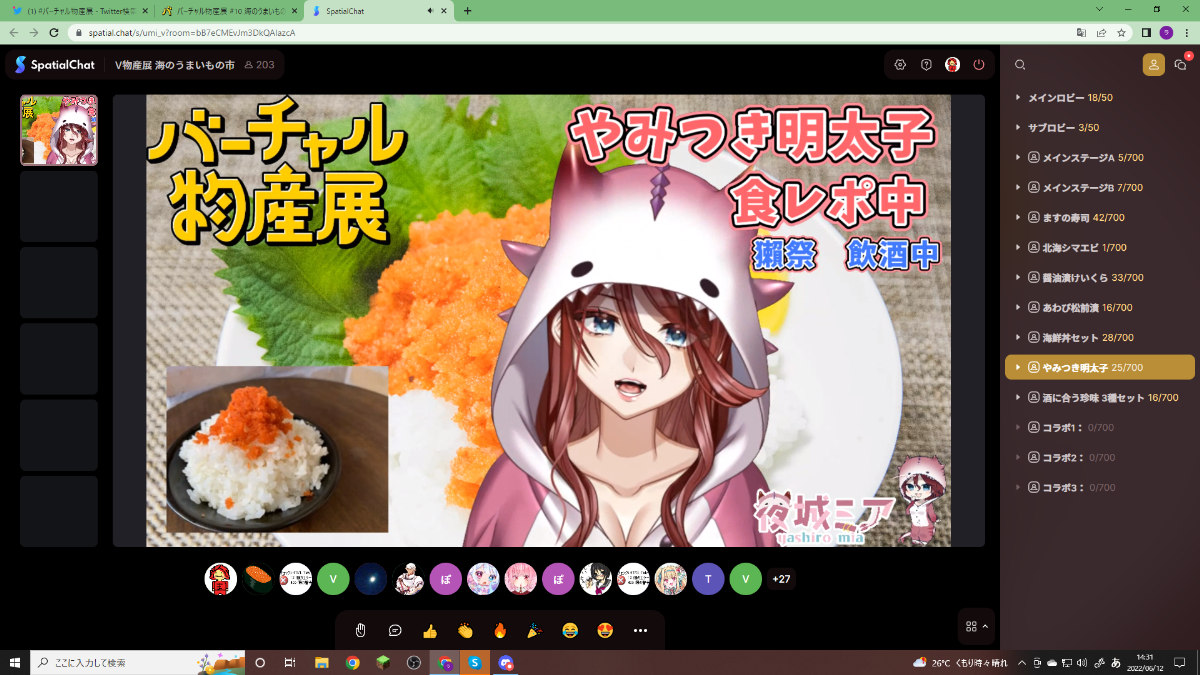The width and height of the screenshot is (1200, 675).
Task: Send the party popper reaction
Action: click(535, 630)
